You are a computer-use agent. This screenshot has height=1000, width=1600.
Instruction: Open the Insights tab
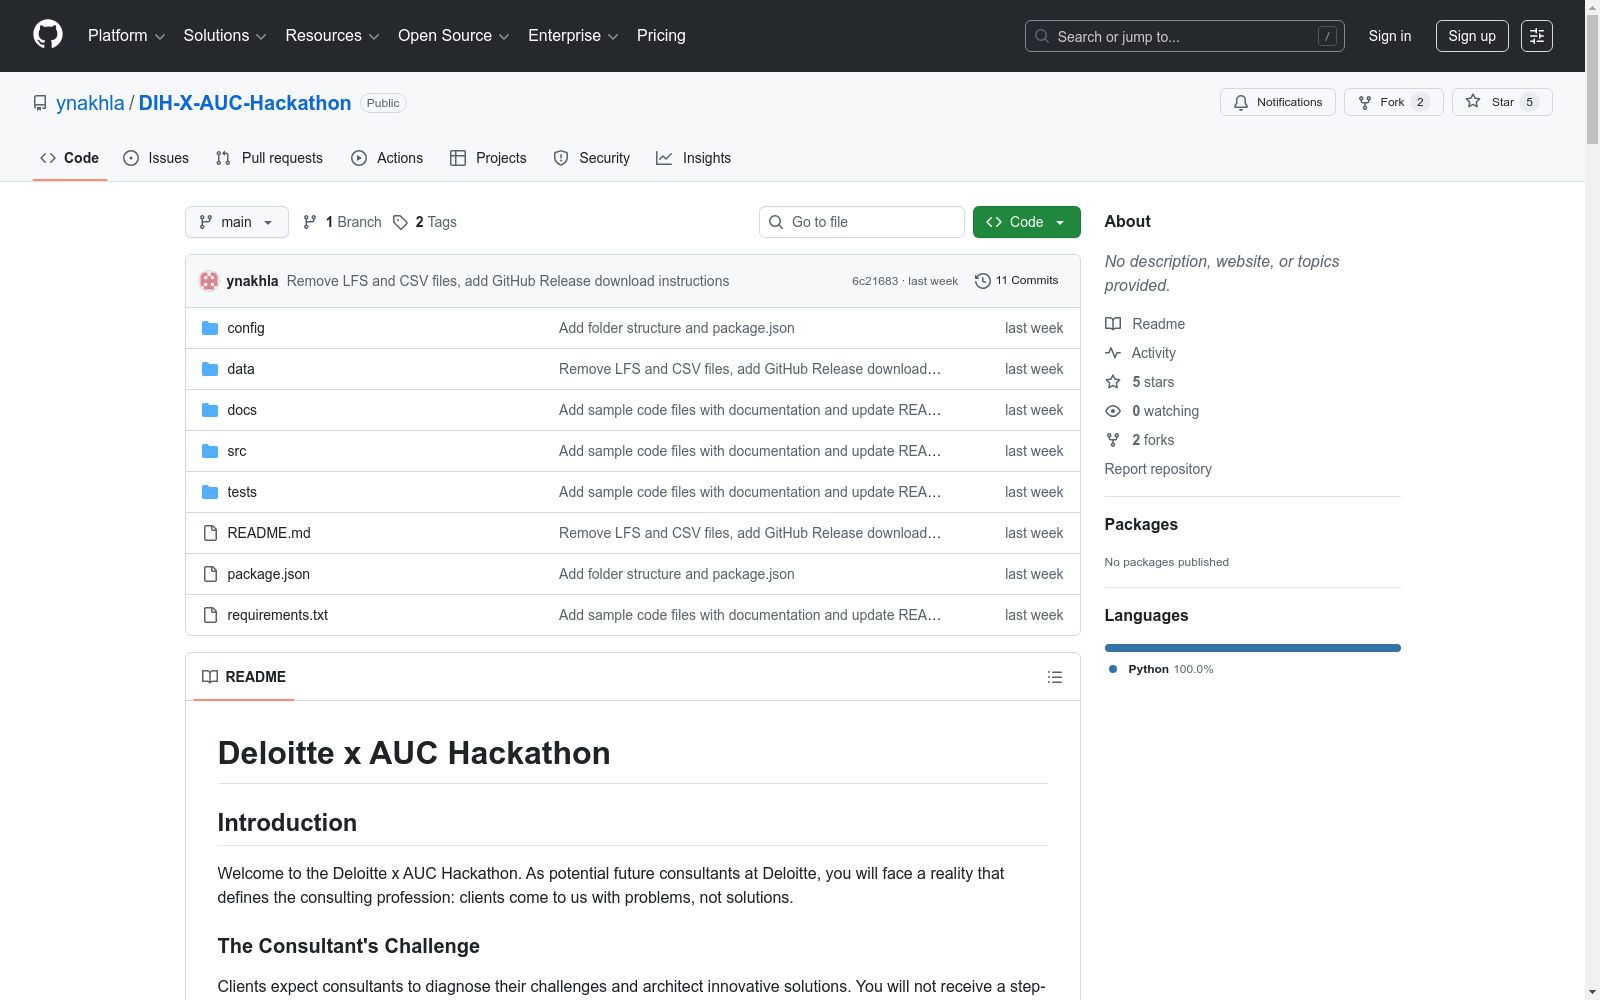click(x=694, y=158)
